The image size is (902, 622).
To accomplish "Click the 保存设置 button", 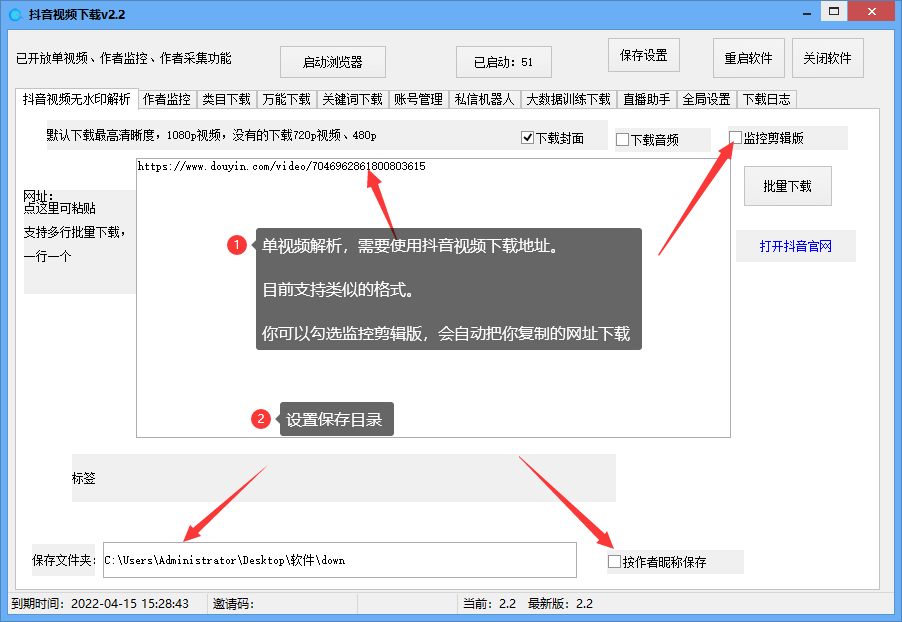I will click(644, 55).
